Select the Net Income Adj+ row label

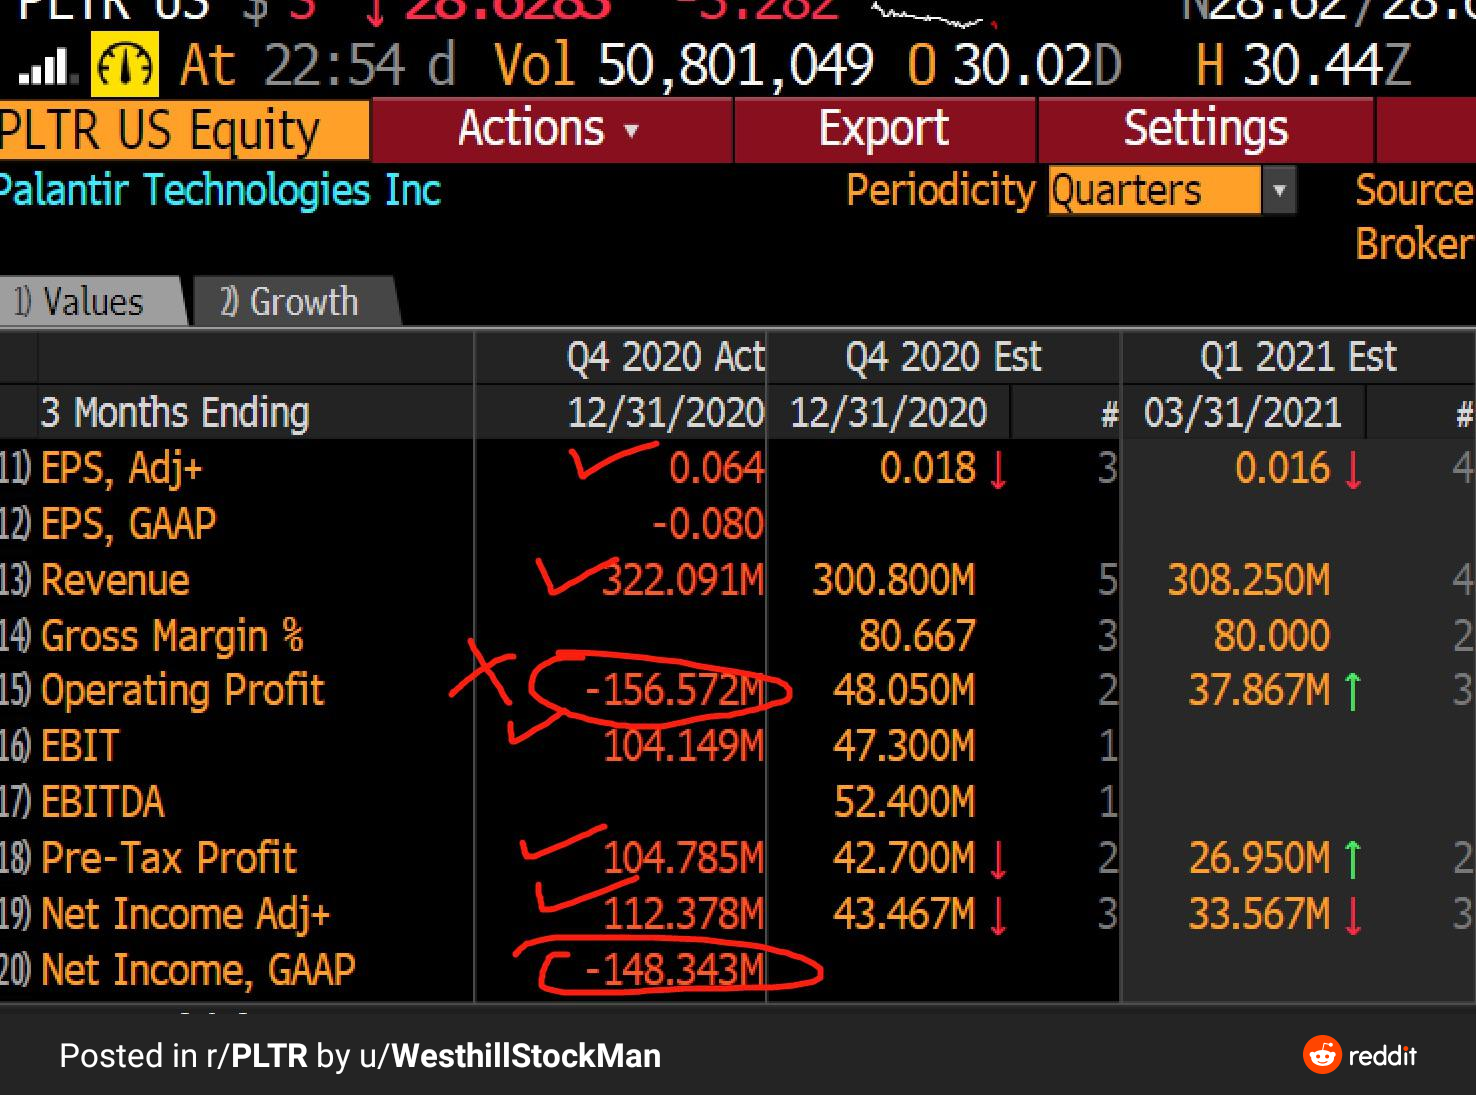185,914
